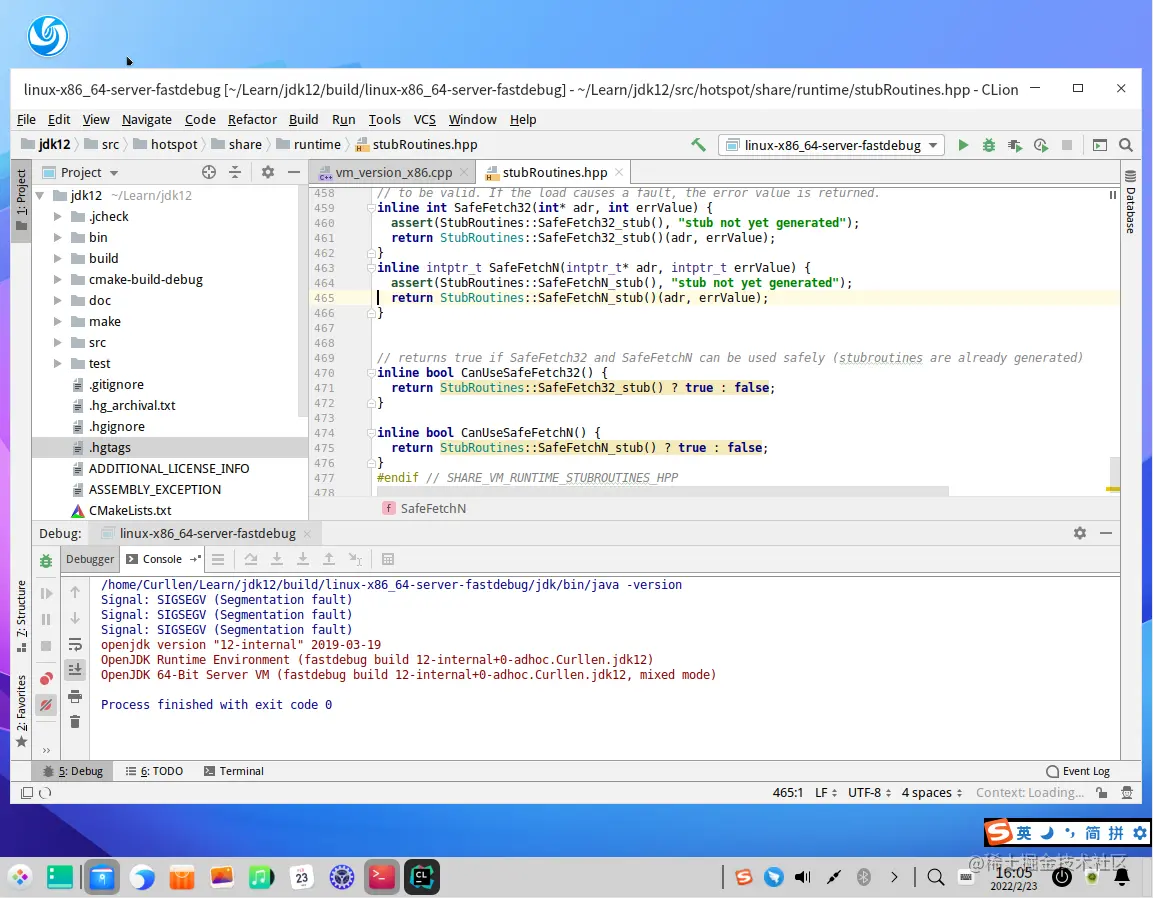
Task: Click LF line separator in status bar
Action: (x=826, y=792)
